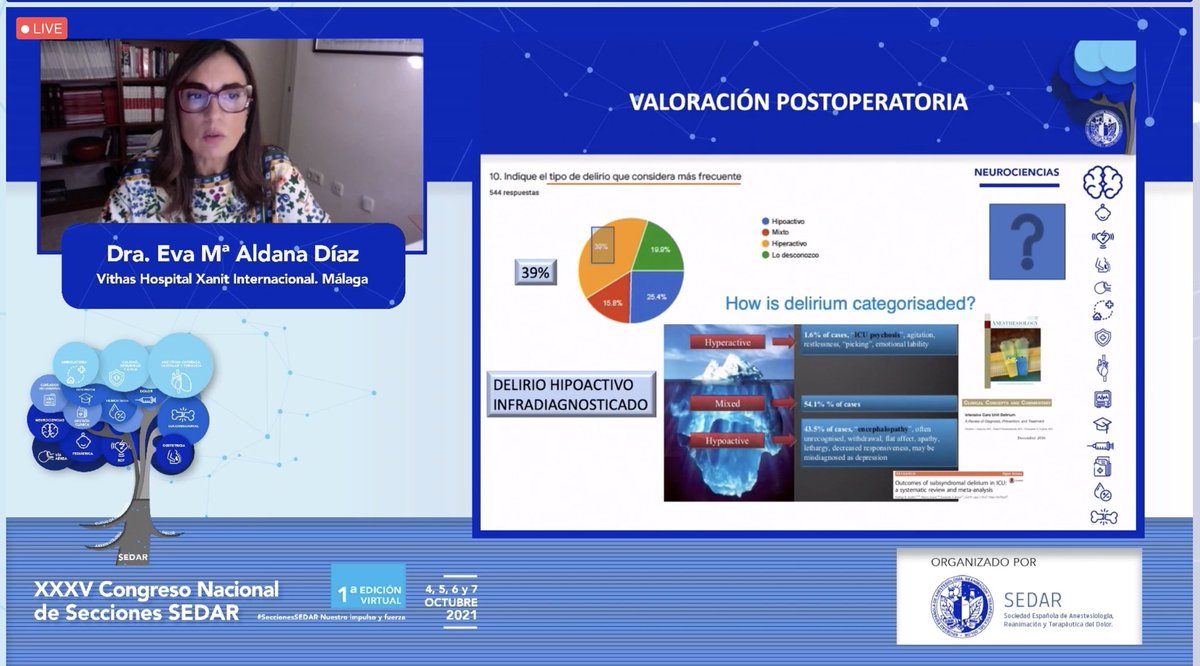The width and height of the screenshot is (1200, 666).
Task: Click the broken bone icon in the slide column
Action: pyautogui.click(x=1103, y=516)
